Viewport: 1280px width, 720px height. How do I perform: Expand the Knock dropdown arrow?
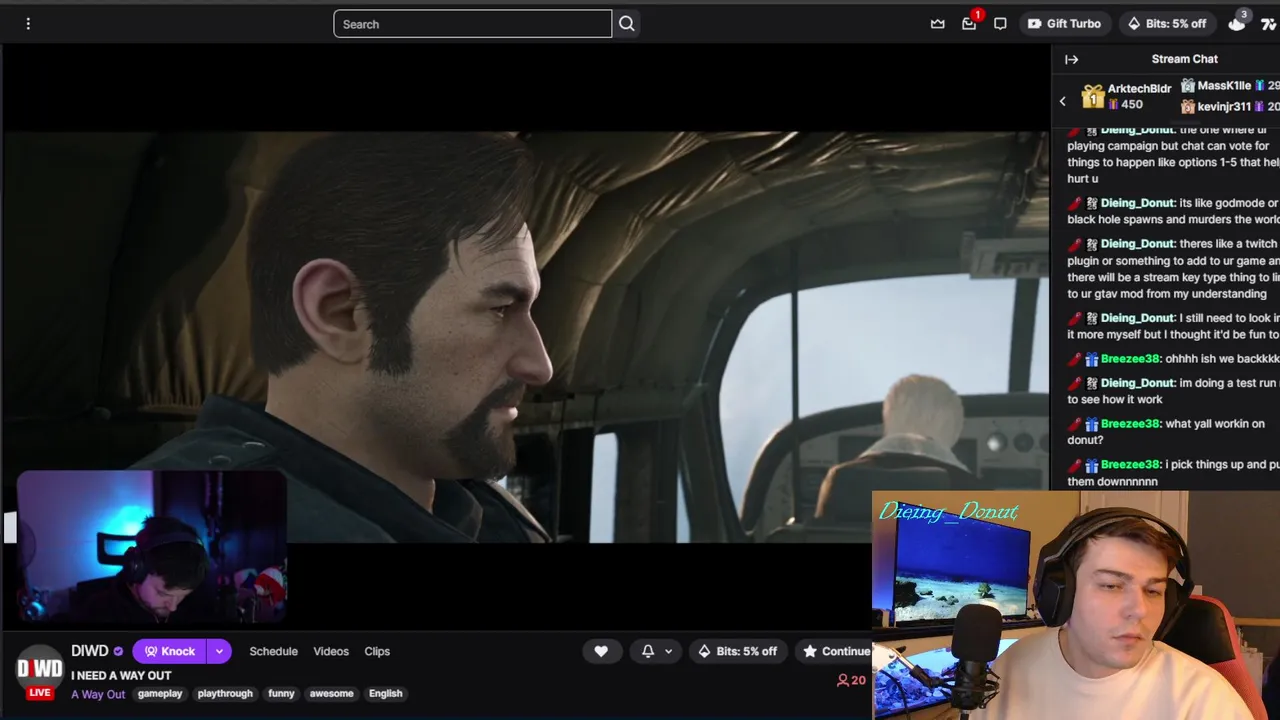click(x=219, y=651)
